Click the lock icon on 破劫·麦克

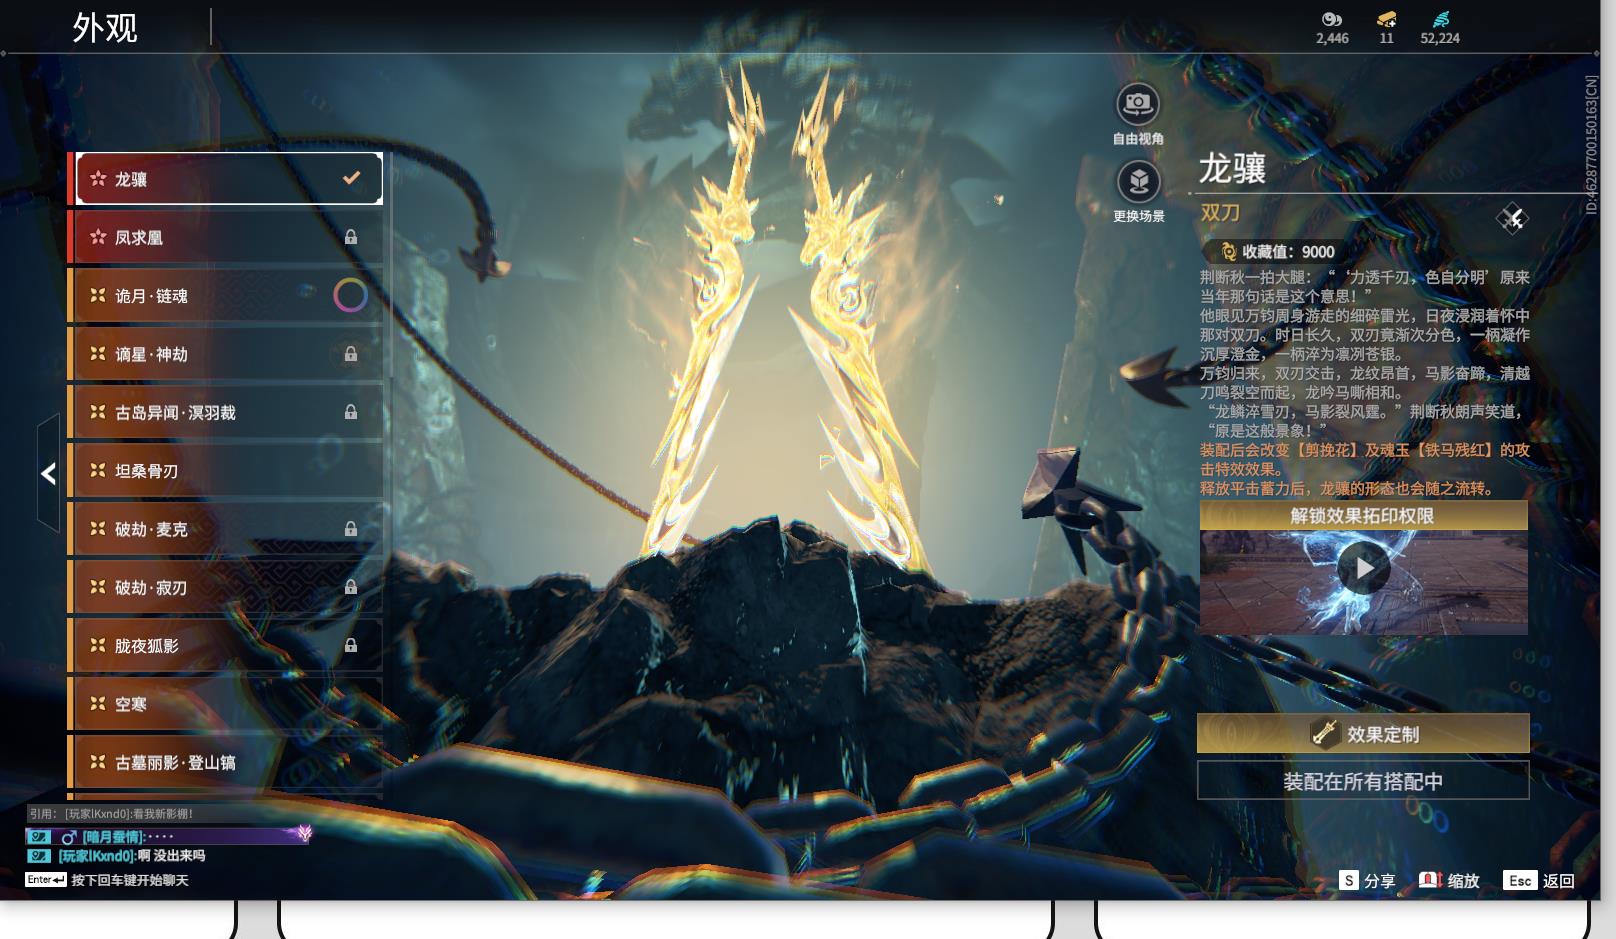coord(351,529)
